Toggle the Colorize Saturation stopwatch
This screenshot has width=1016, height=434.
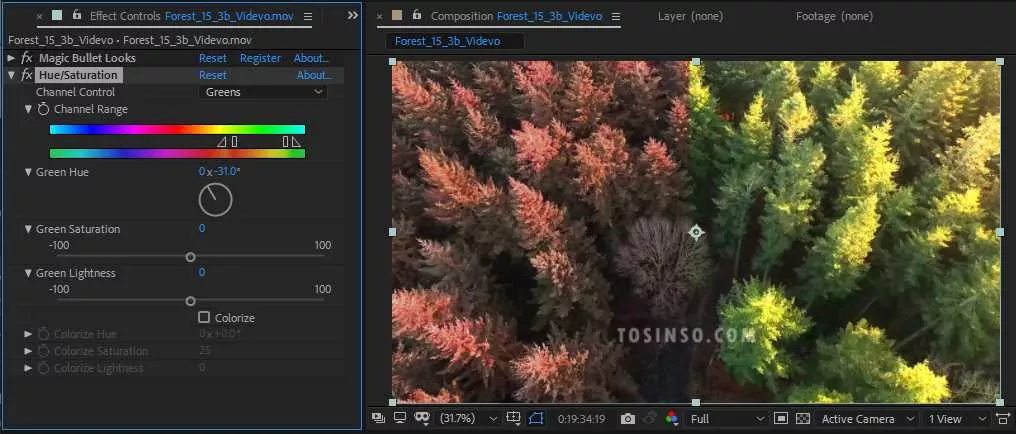pos(43,351)
